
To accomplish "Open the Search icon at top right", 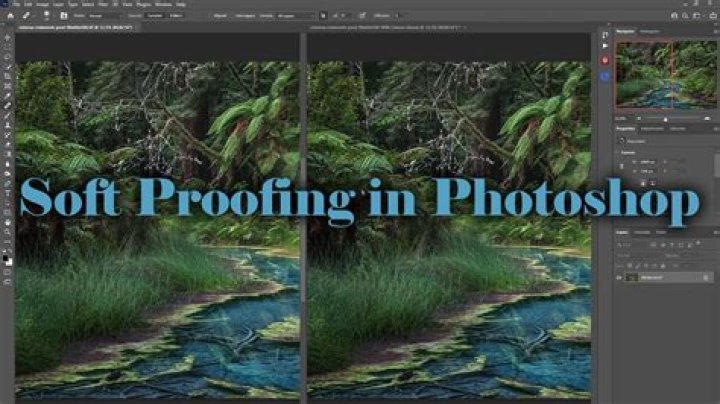I will (685, 15).
